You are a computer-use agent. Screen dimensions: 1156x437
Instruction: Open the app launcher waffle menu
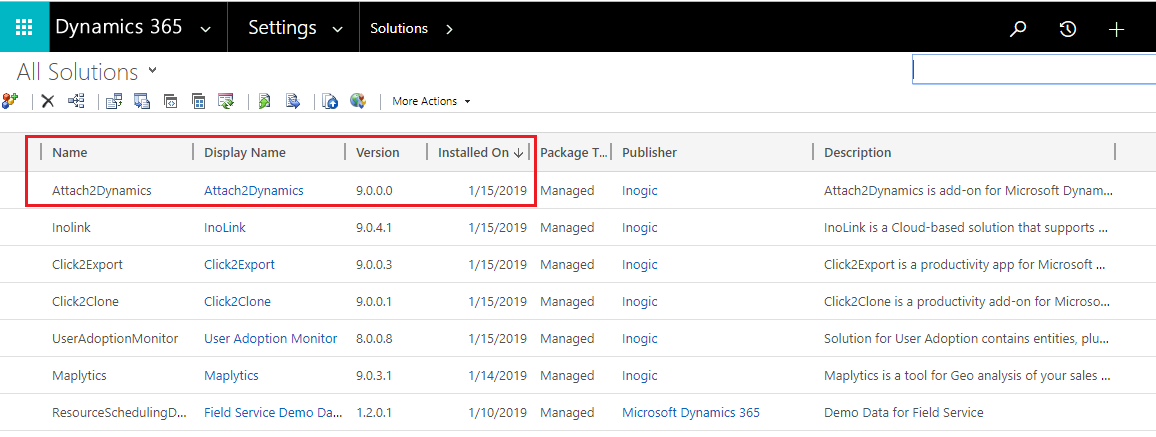[24, 28]
